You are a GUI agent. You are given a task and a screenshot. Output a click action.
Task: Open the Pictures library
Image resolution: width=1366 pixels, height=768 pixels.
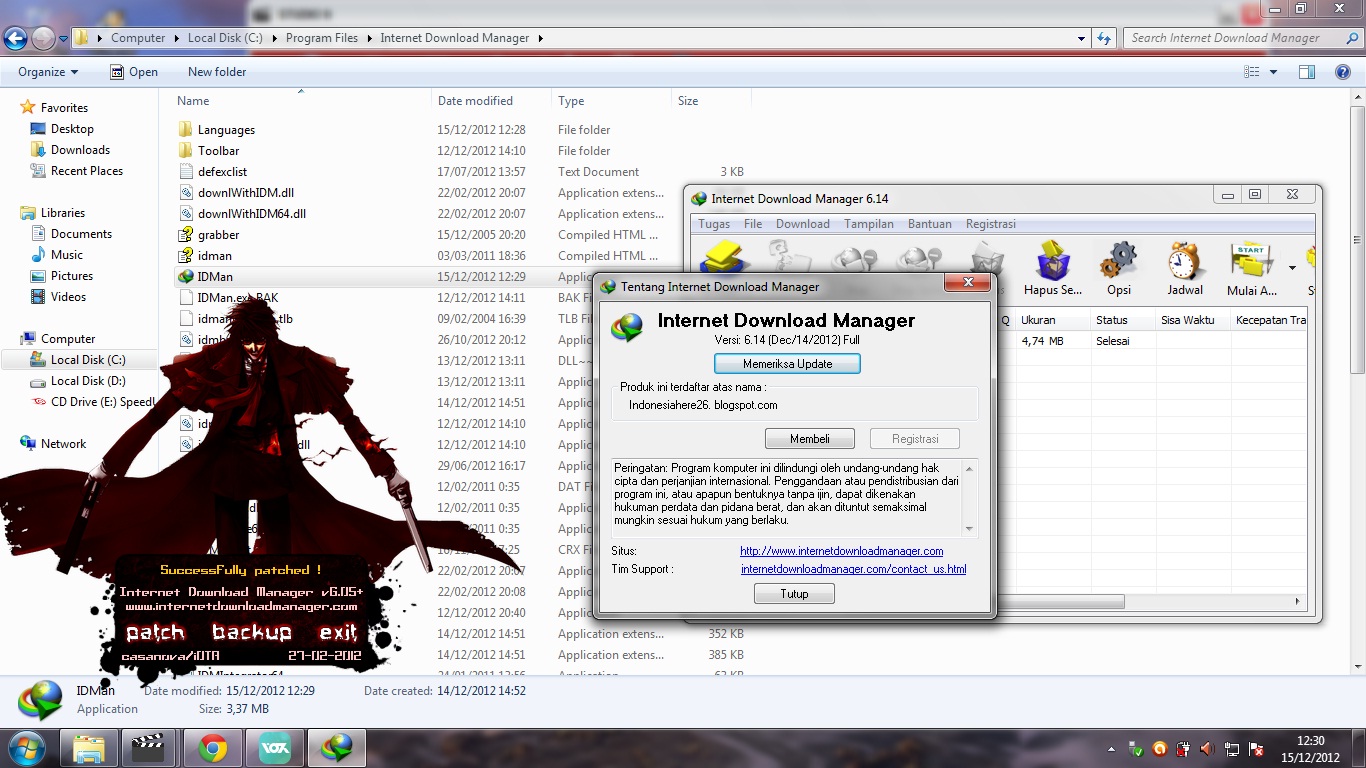(72, 276)
